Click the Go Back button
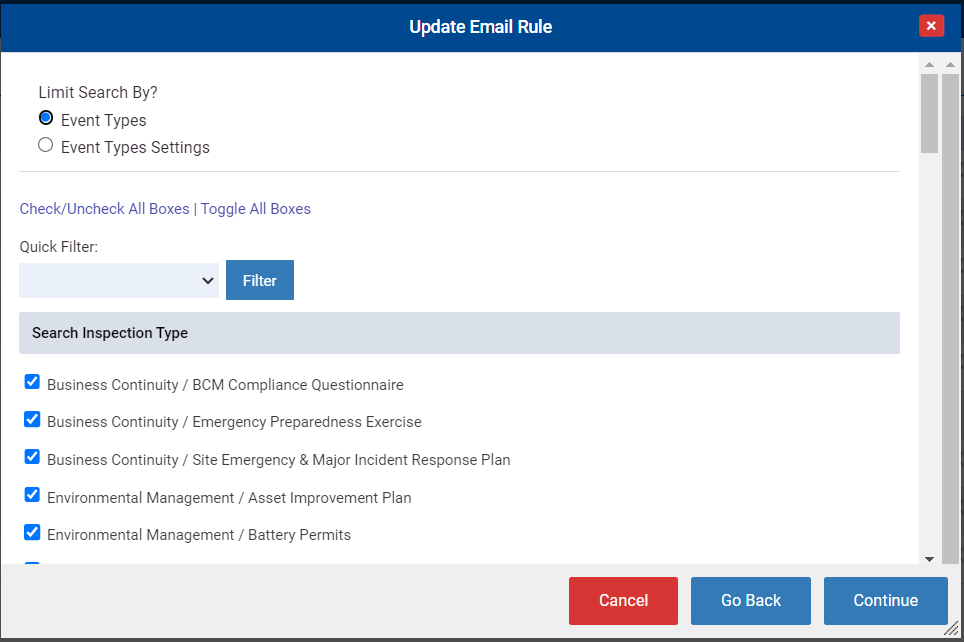964x642 pixels. click(751, 601)
